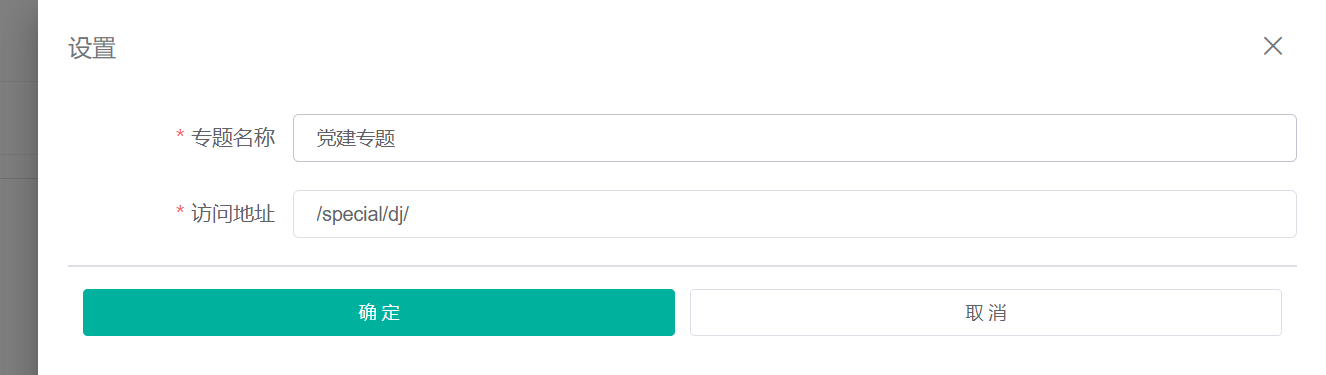Click the red asterisk beside 专题名称
Screen dimensions: 1326x375
[180, 137]
